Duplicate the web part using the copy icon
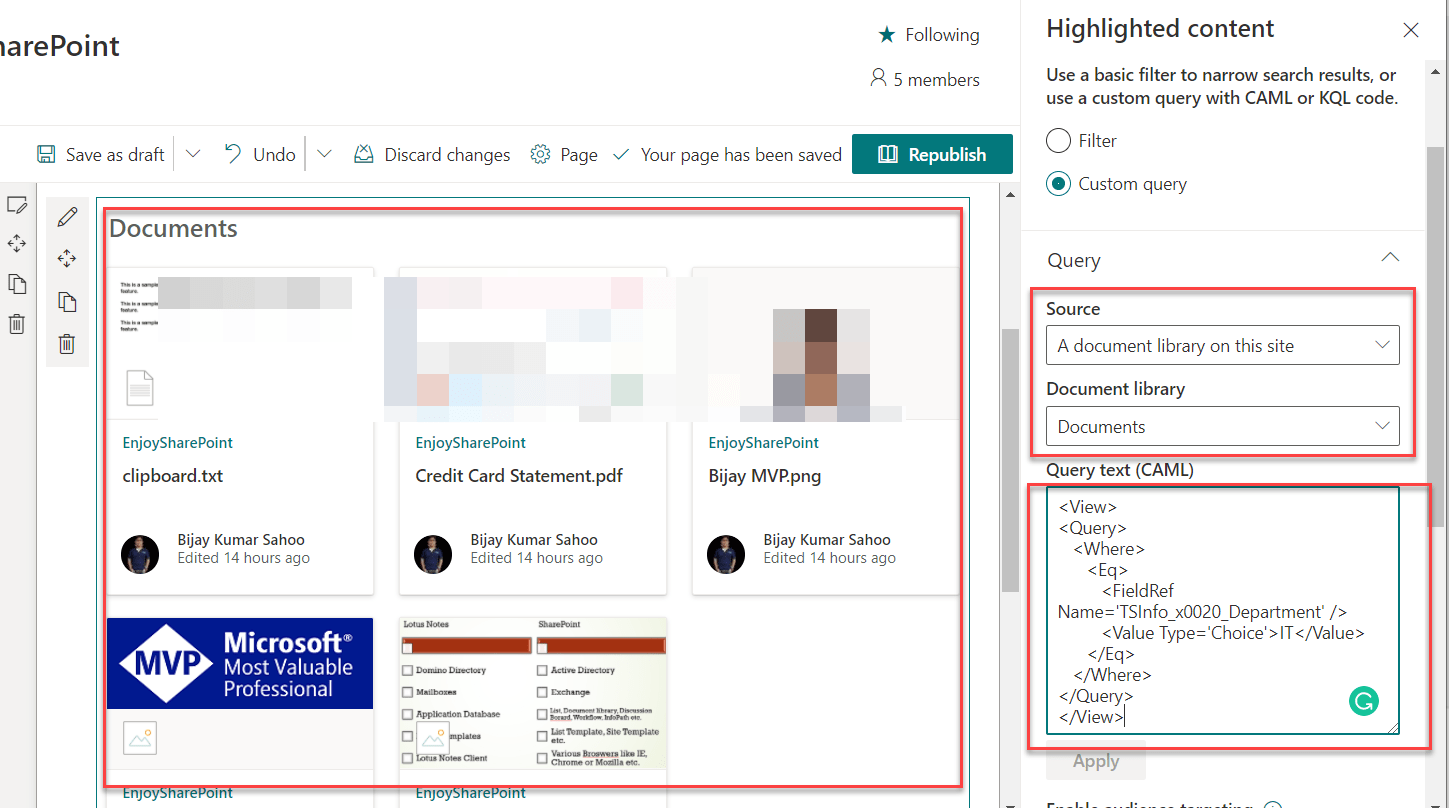 point(67,301)
